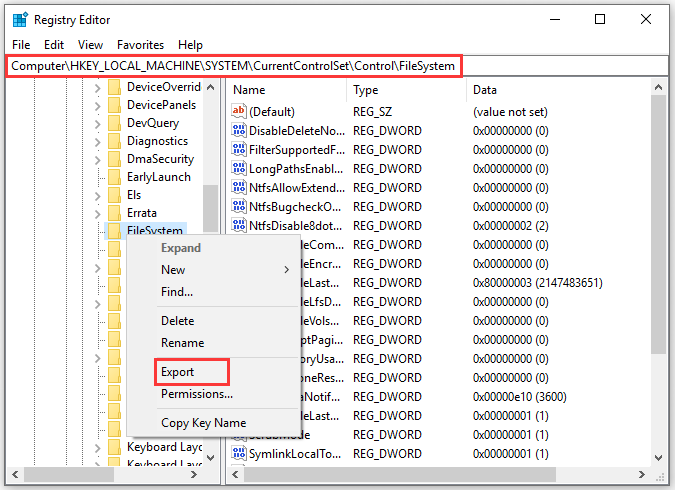Click the DevQuery folder icon
This screenshot has height=490, width=675.
click(115, 123)
